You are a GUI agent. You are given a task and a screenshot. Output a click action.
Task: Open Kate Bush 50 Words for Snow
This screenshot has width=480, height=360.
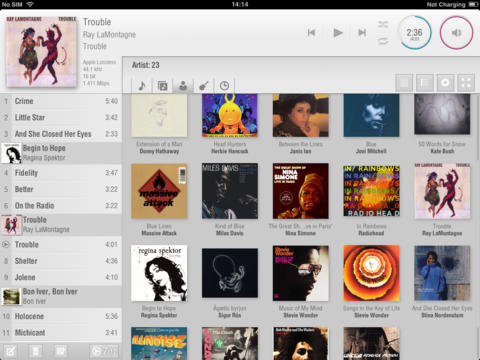442,114
